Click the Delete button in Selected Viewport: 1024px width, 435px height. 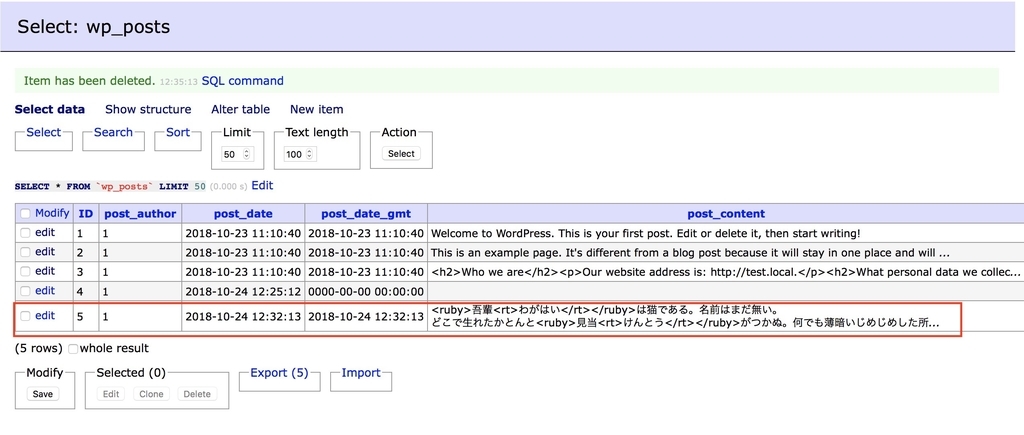coord(197,394)
